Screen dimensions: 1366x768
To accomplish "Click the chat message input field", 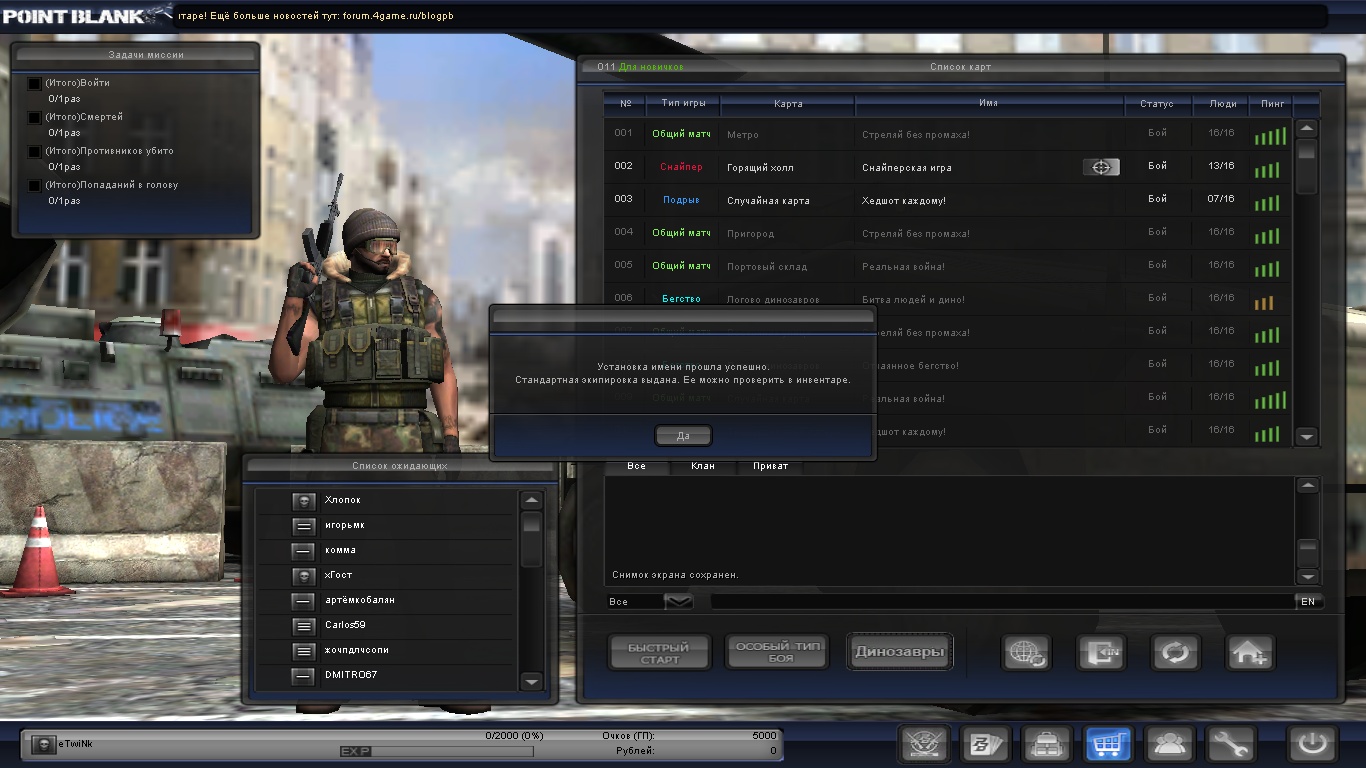I will (x=1002, y=602).
